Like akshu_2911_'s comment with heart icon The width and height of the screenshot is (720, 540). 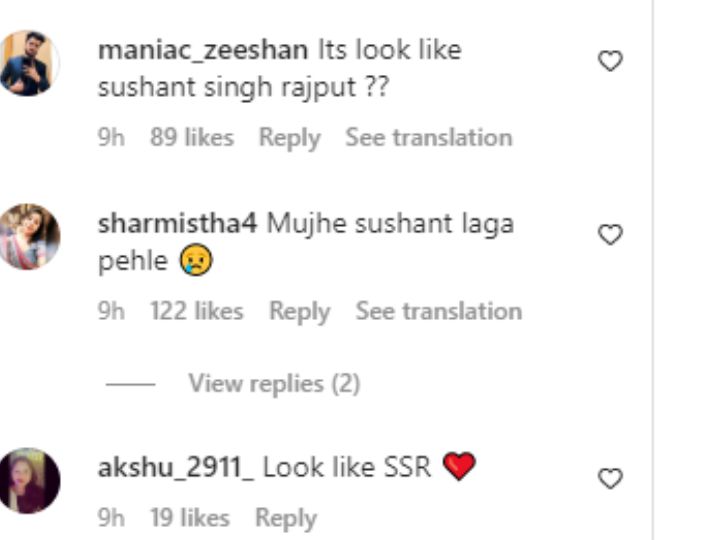tap(610, 478)
